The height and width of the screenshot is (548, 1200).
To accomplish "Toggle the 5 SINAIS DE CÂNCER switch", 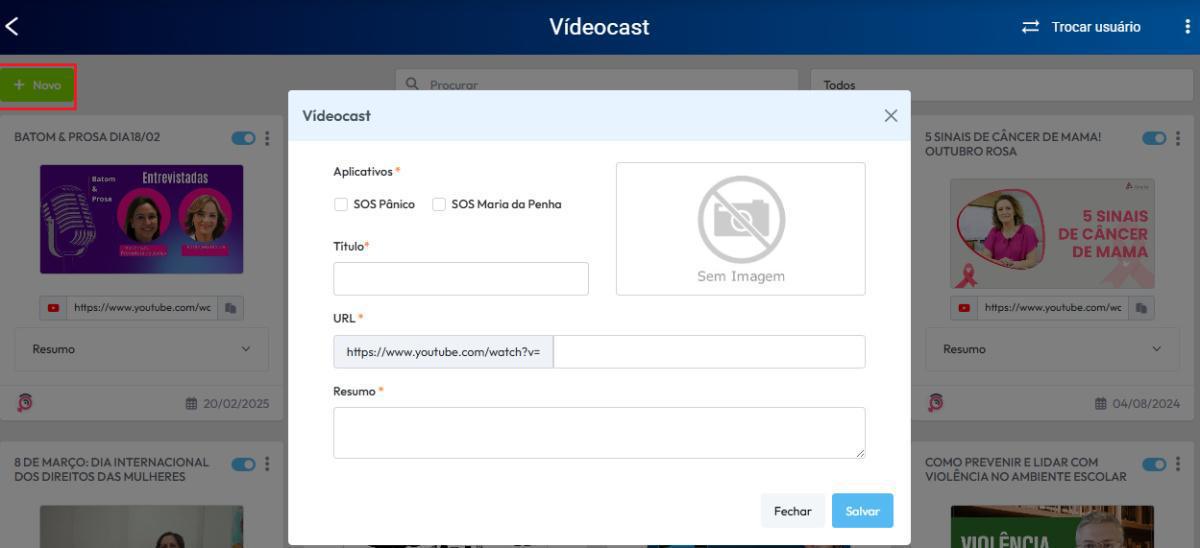I will (x=1154, y=138).
